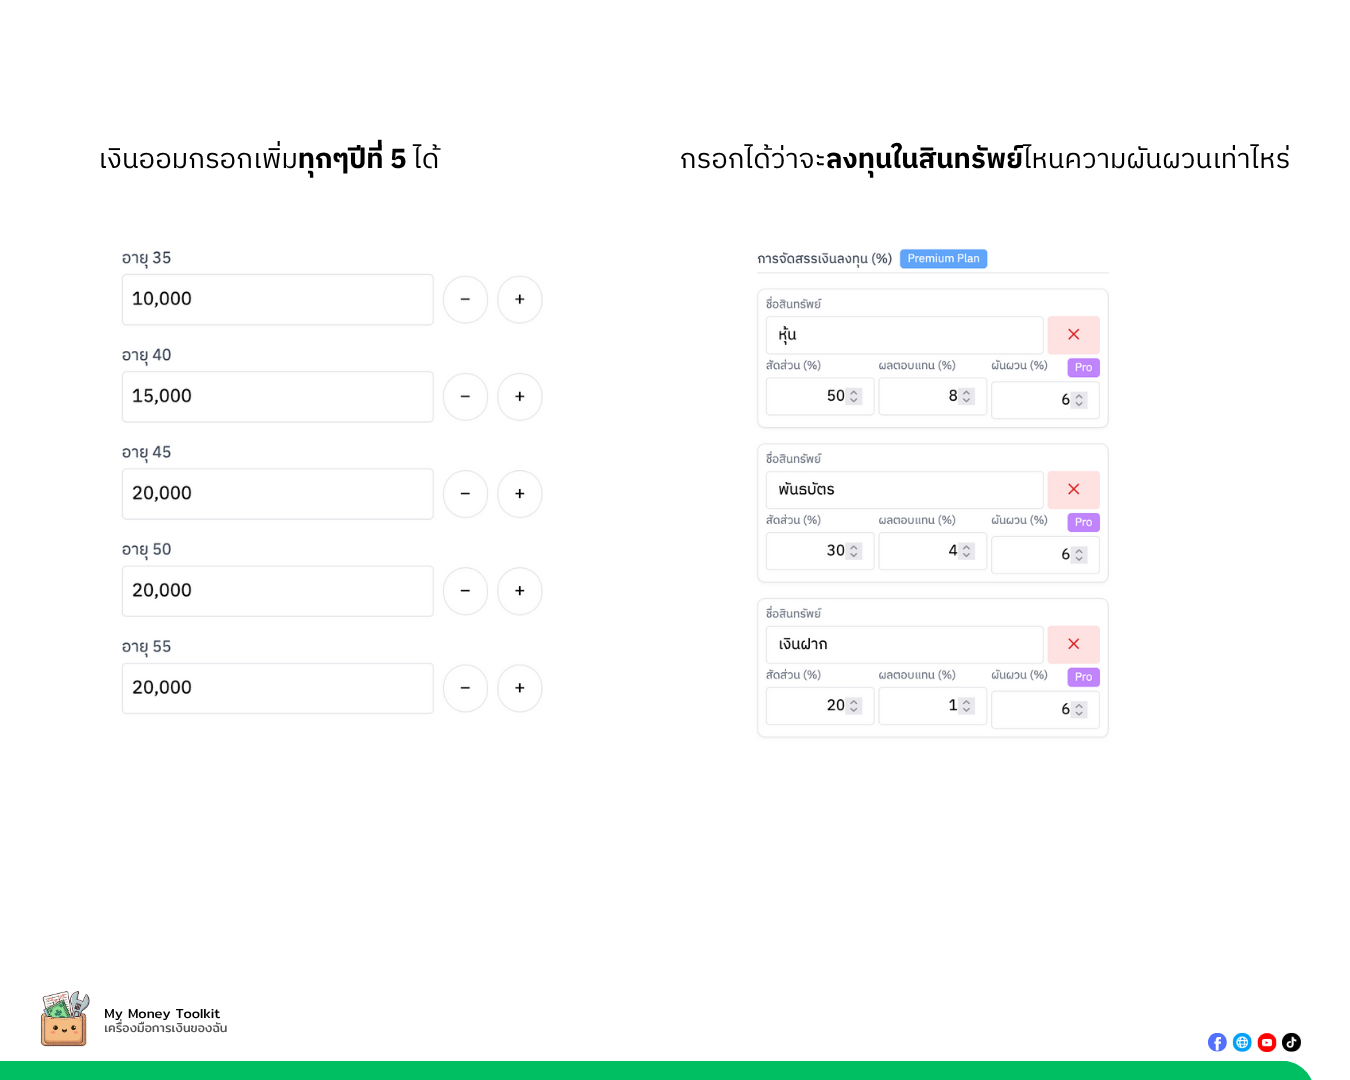This screenshot has width=1350, height=1080.
Task: Decrease the age 45 savings amount
Action: pos(465,494)
